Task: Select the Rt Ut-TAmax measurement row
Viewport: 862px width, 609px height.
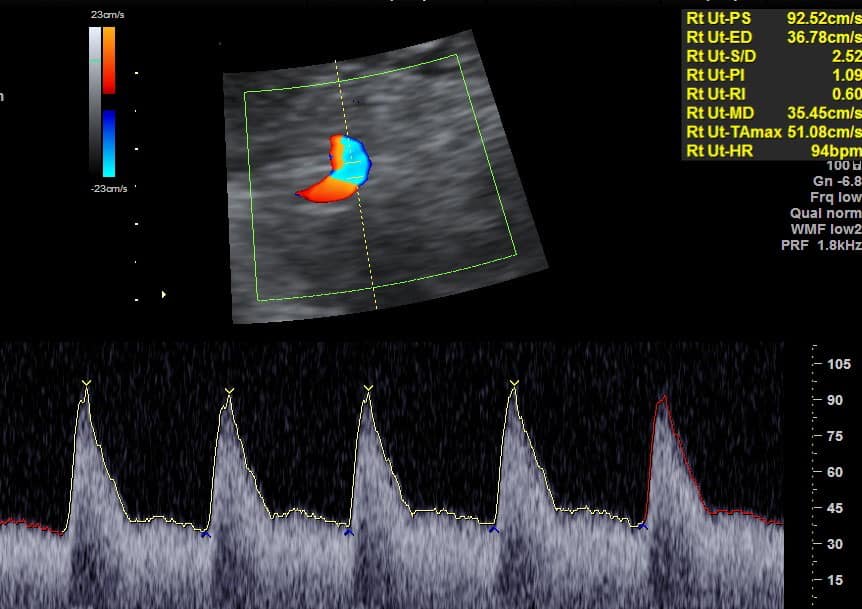Action: point(772,132)
